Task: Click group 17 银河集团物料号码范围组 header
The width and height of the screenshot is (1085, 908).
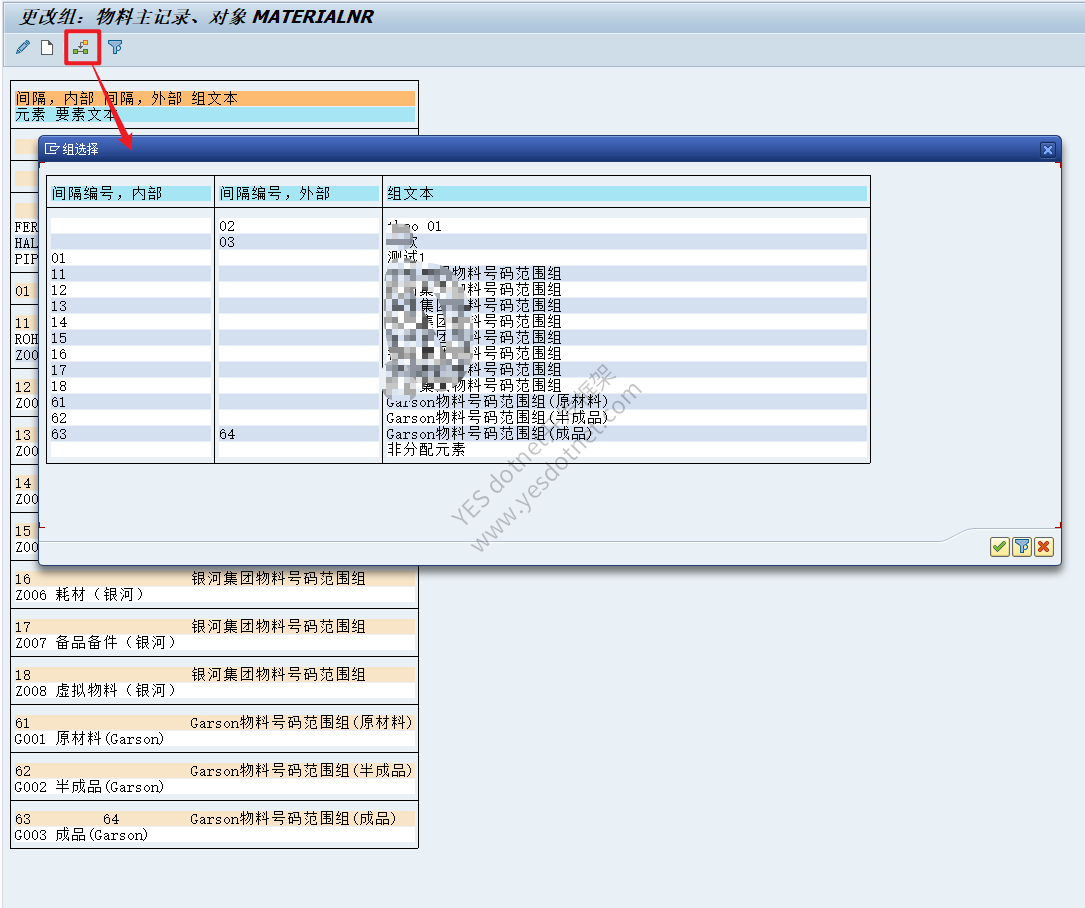Action: 215,626
